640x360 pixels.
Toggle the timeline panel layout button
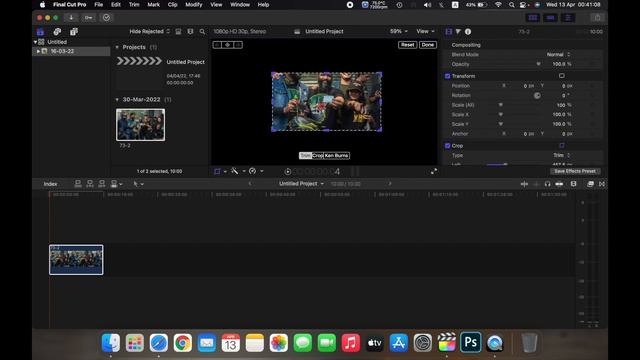[550, 18]
